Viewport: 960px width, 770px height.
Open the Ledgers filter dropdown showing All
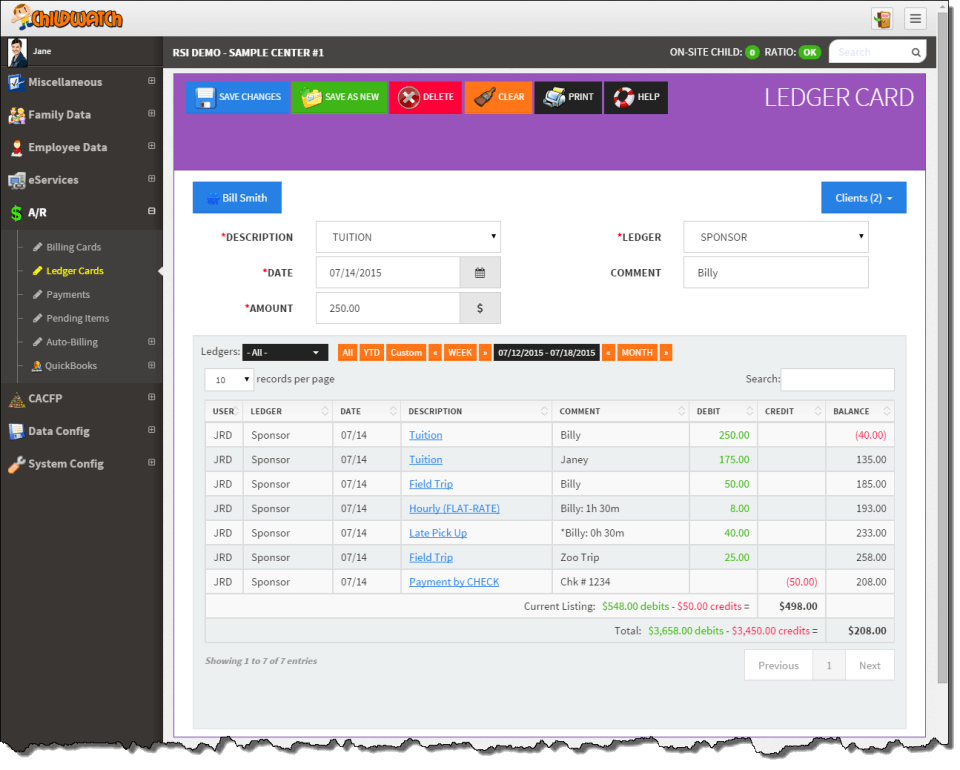(285, 353)
